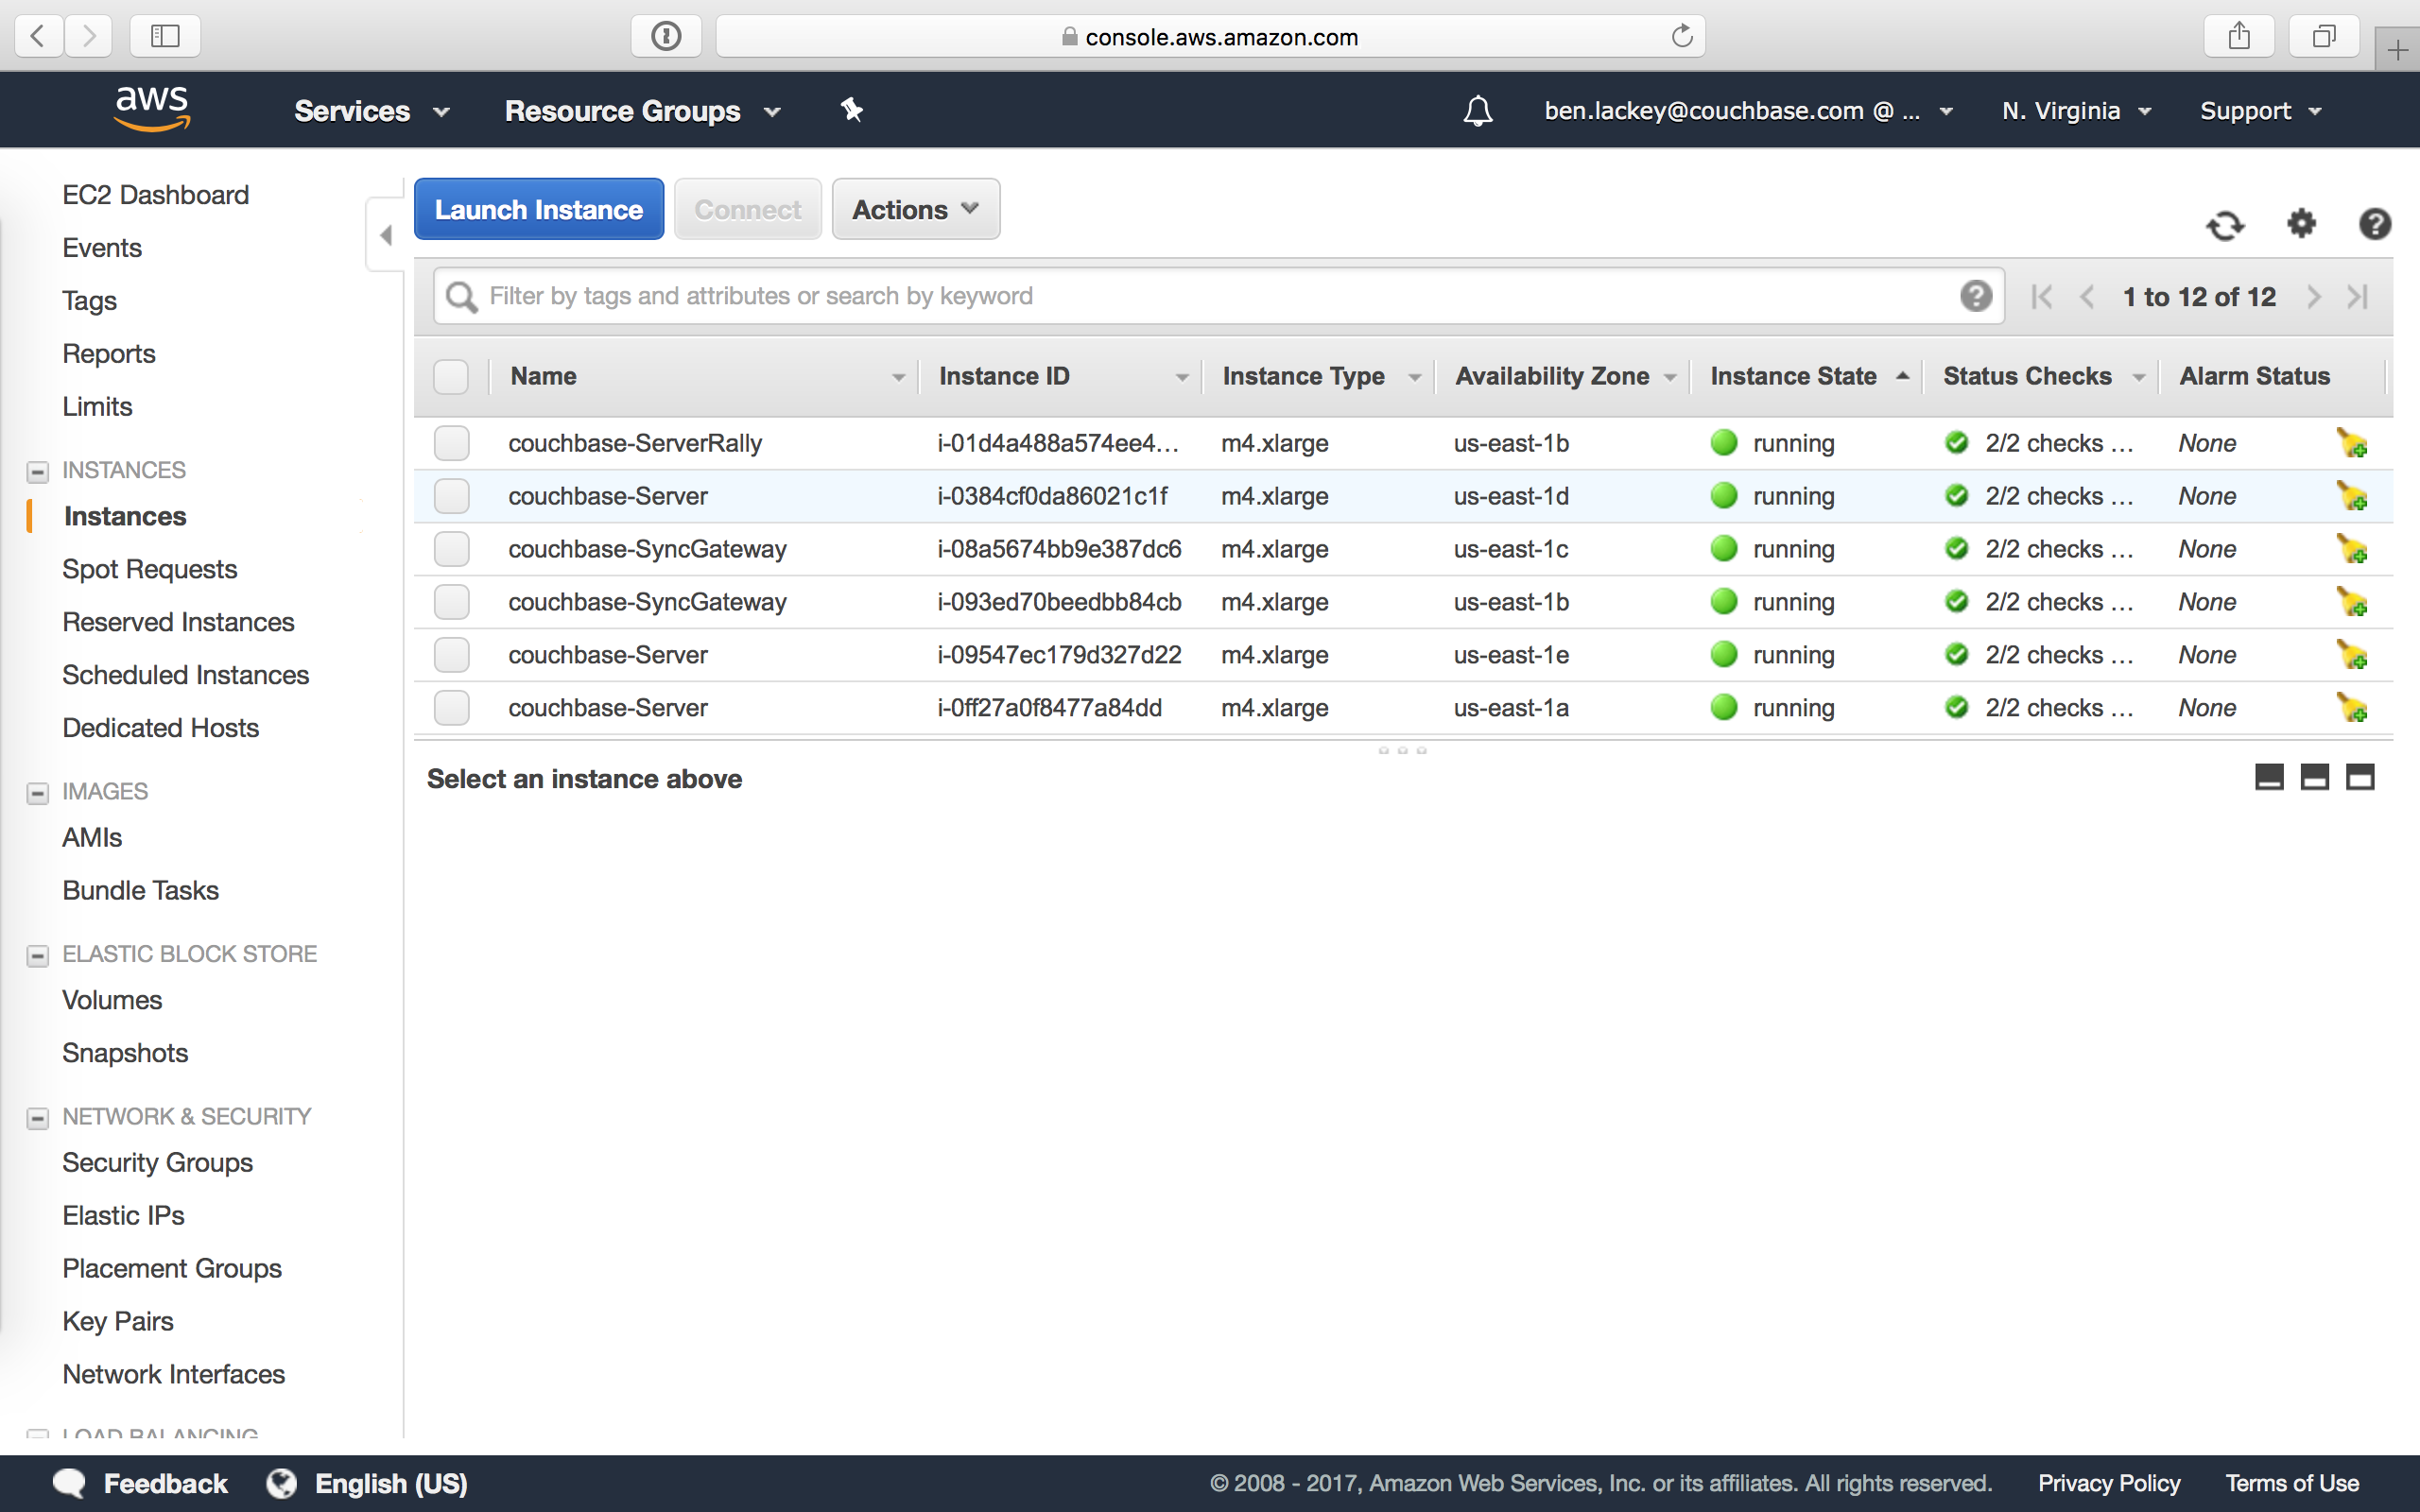Collapse NETWORK & SECURITY section
The height and width of the screenshot is (1512, 2420).
point(38,1118)
